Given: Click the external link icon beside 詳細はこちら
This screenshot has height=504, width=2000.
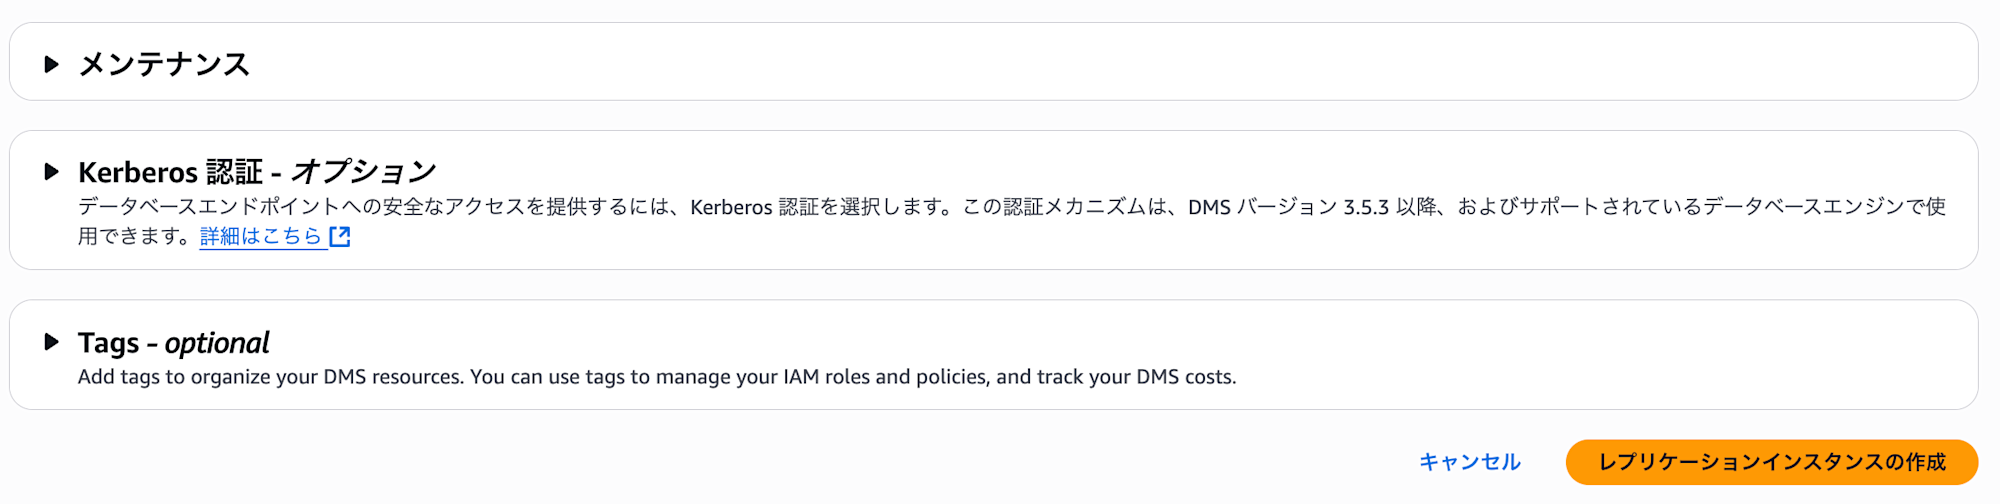Looking at the screenshot, I should pos(340,236).
